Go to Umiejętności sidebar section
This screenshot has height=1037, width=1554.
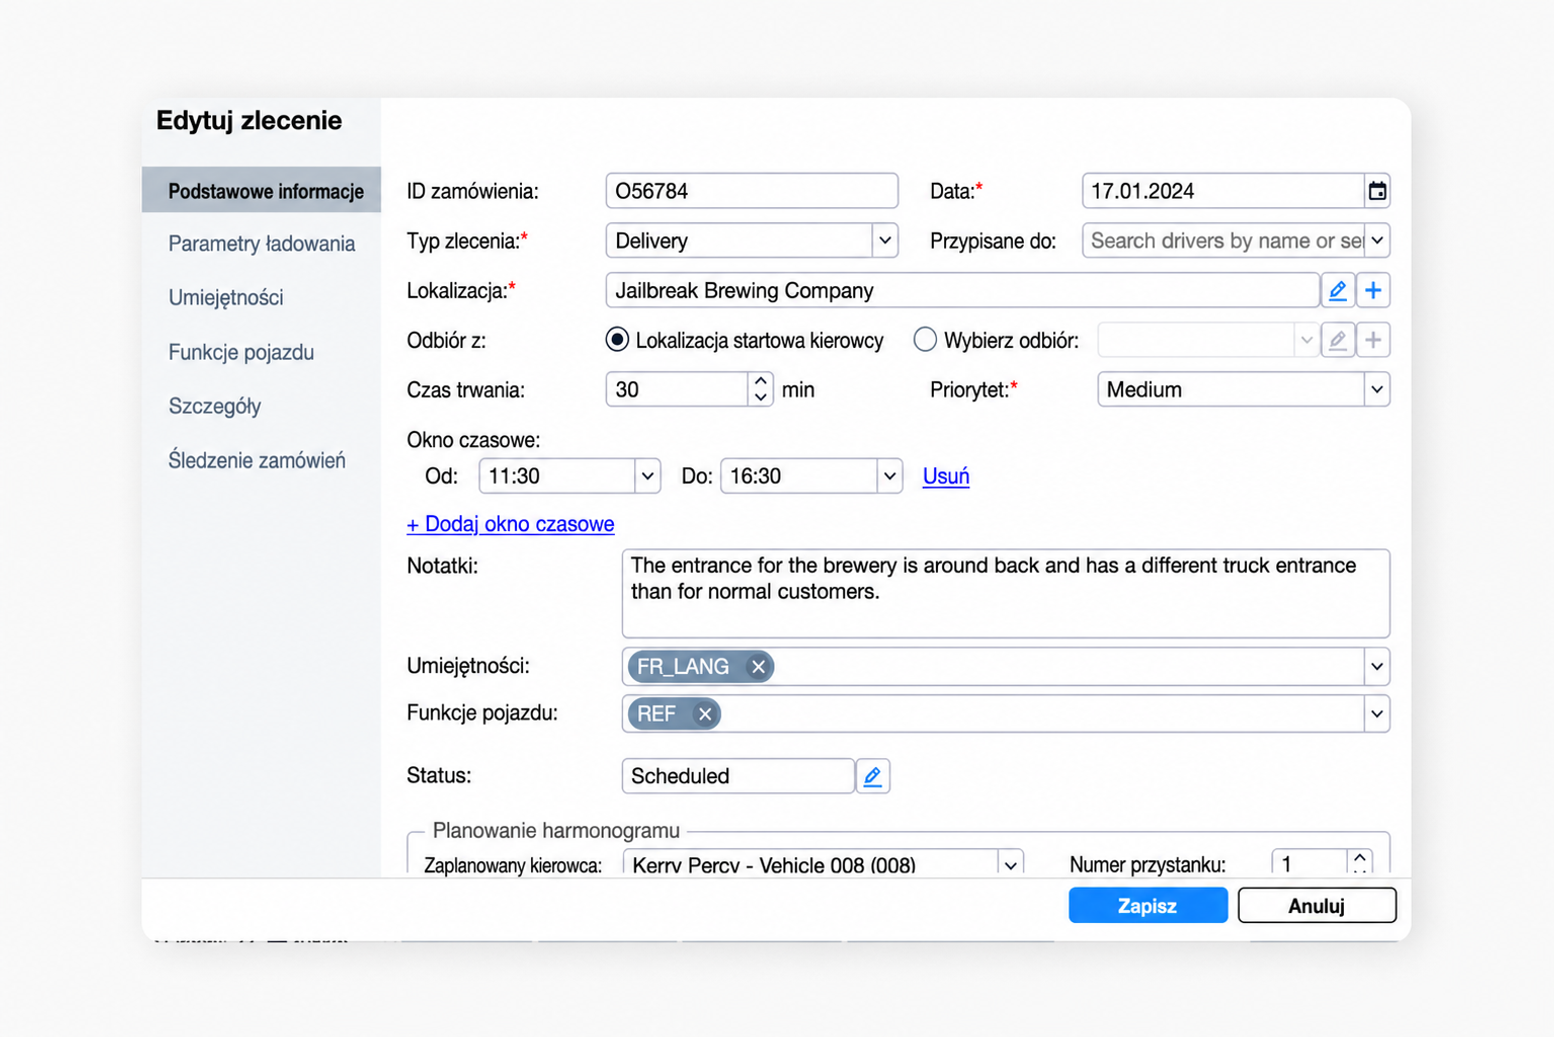click(226, 298)
